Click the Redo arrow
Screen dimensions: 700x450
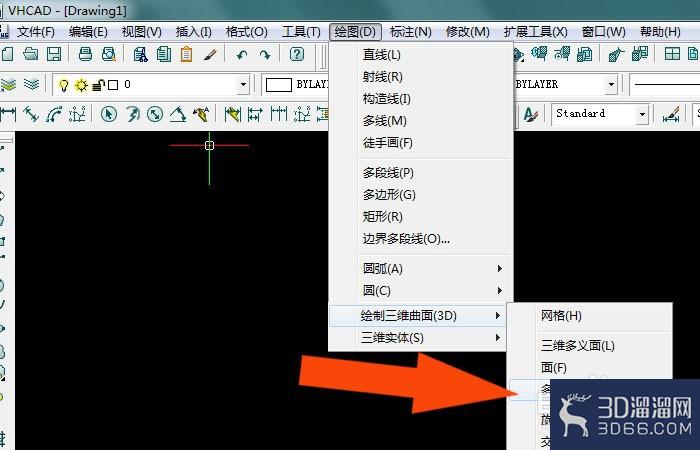pos(265,54)
